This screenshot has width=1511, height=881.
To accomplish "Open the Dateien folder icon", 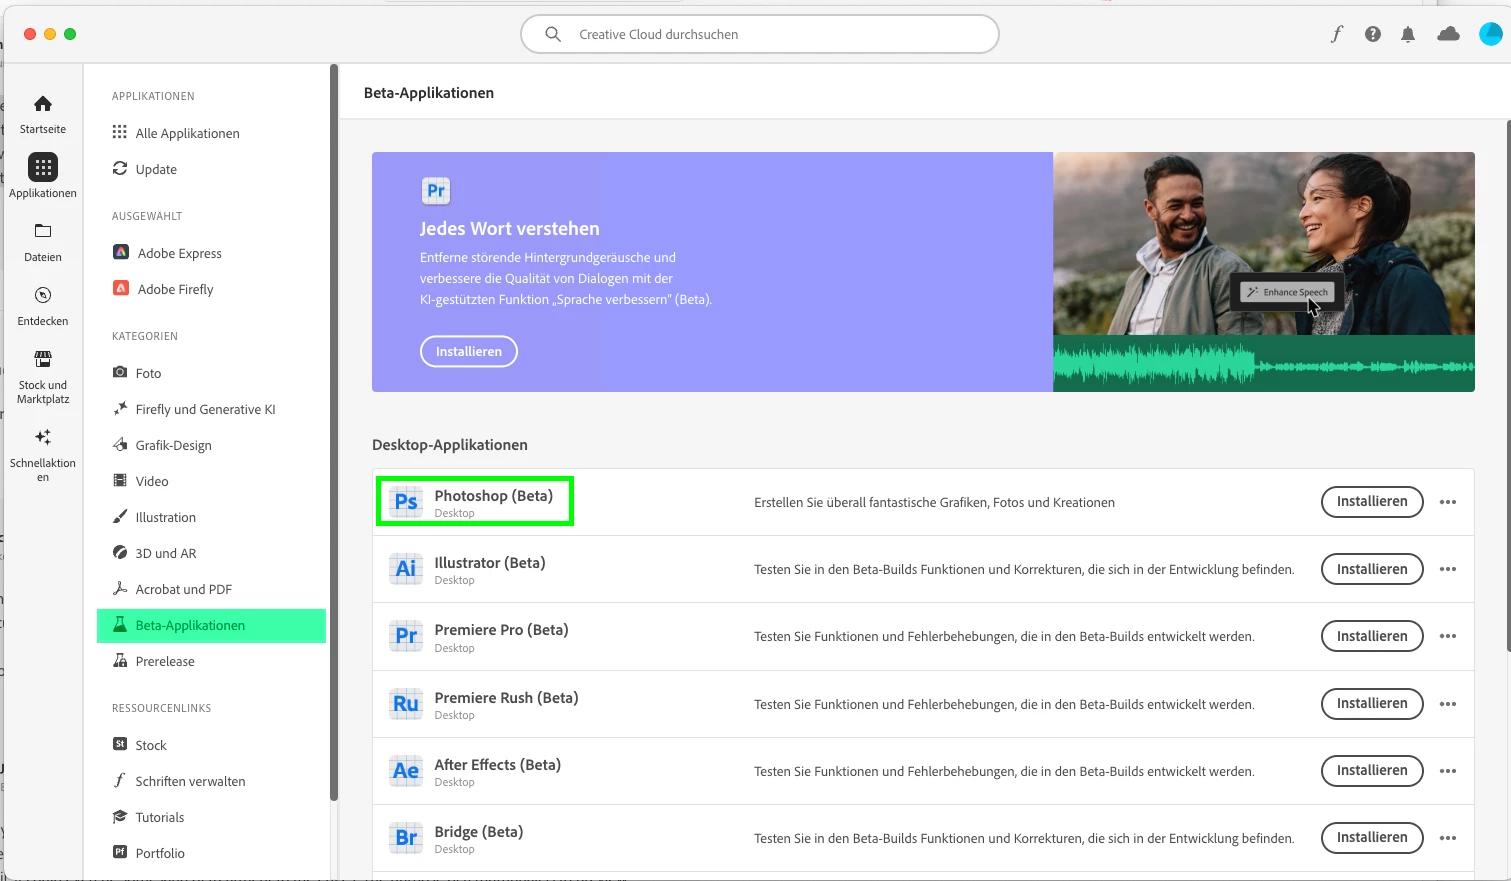I will 43,231.
